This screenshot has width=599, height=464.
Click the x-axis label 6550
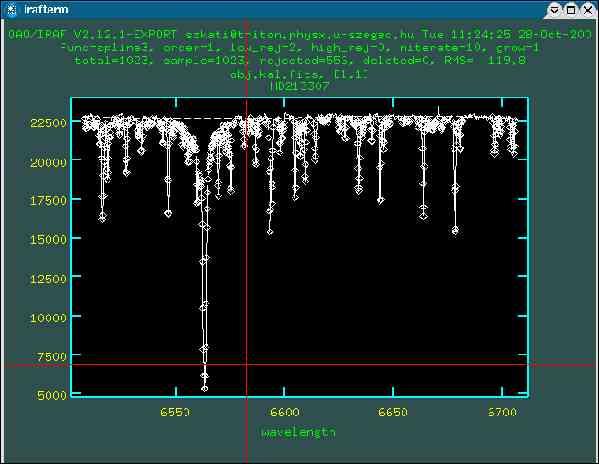pyautogui.click(x=175, y=412)
